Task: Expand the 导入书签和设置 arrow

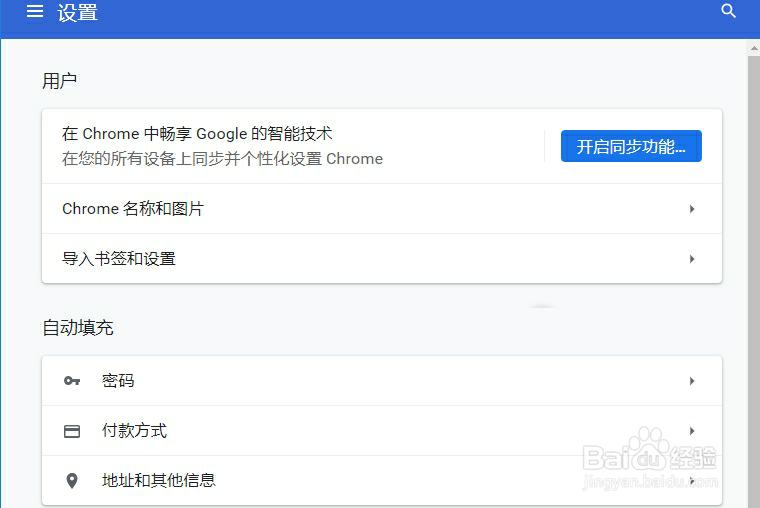Action: click(x=692, y=259)
